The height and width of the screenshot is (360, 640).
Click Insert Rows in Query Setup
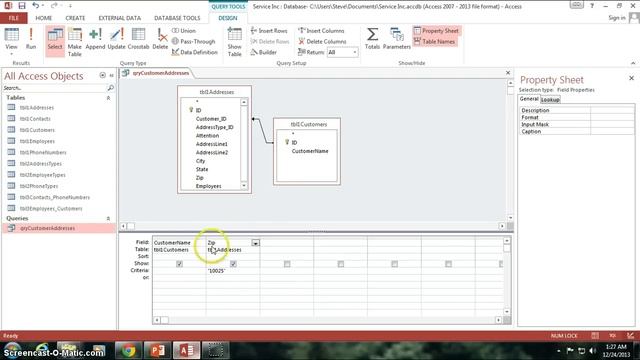[x=269, y=31]
